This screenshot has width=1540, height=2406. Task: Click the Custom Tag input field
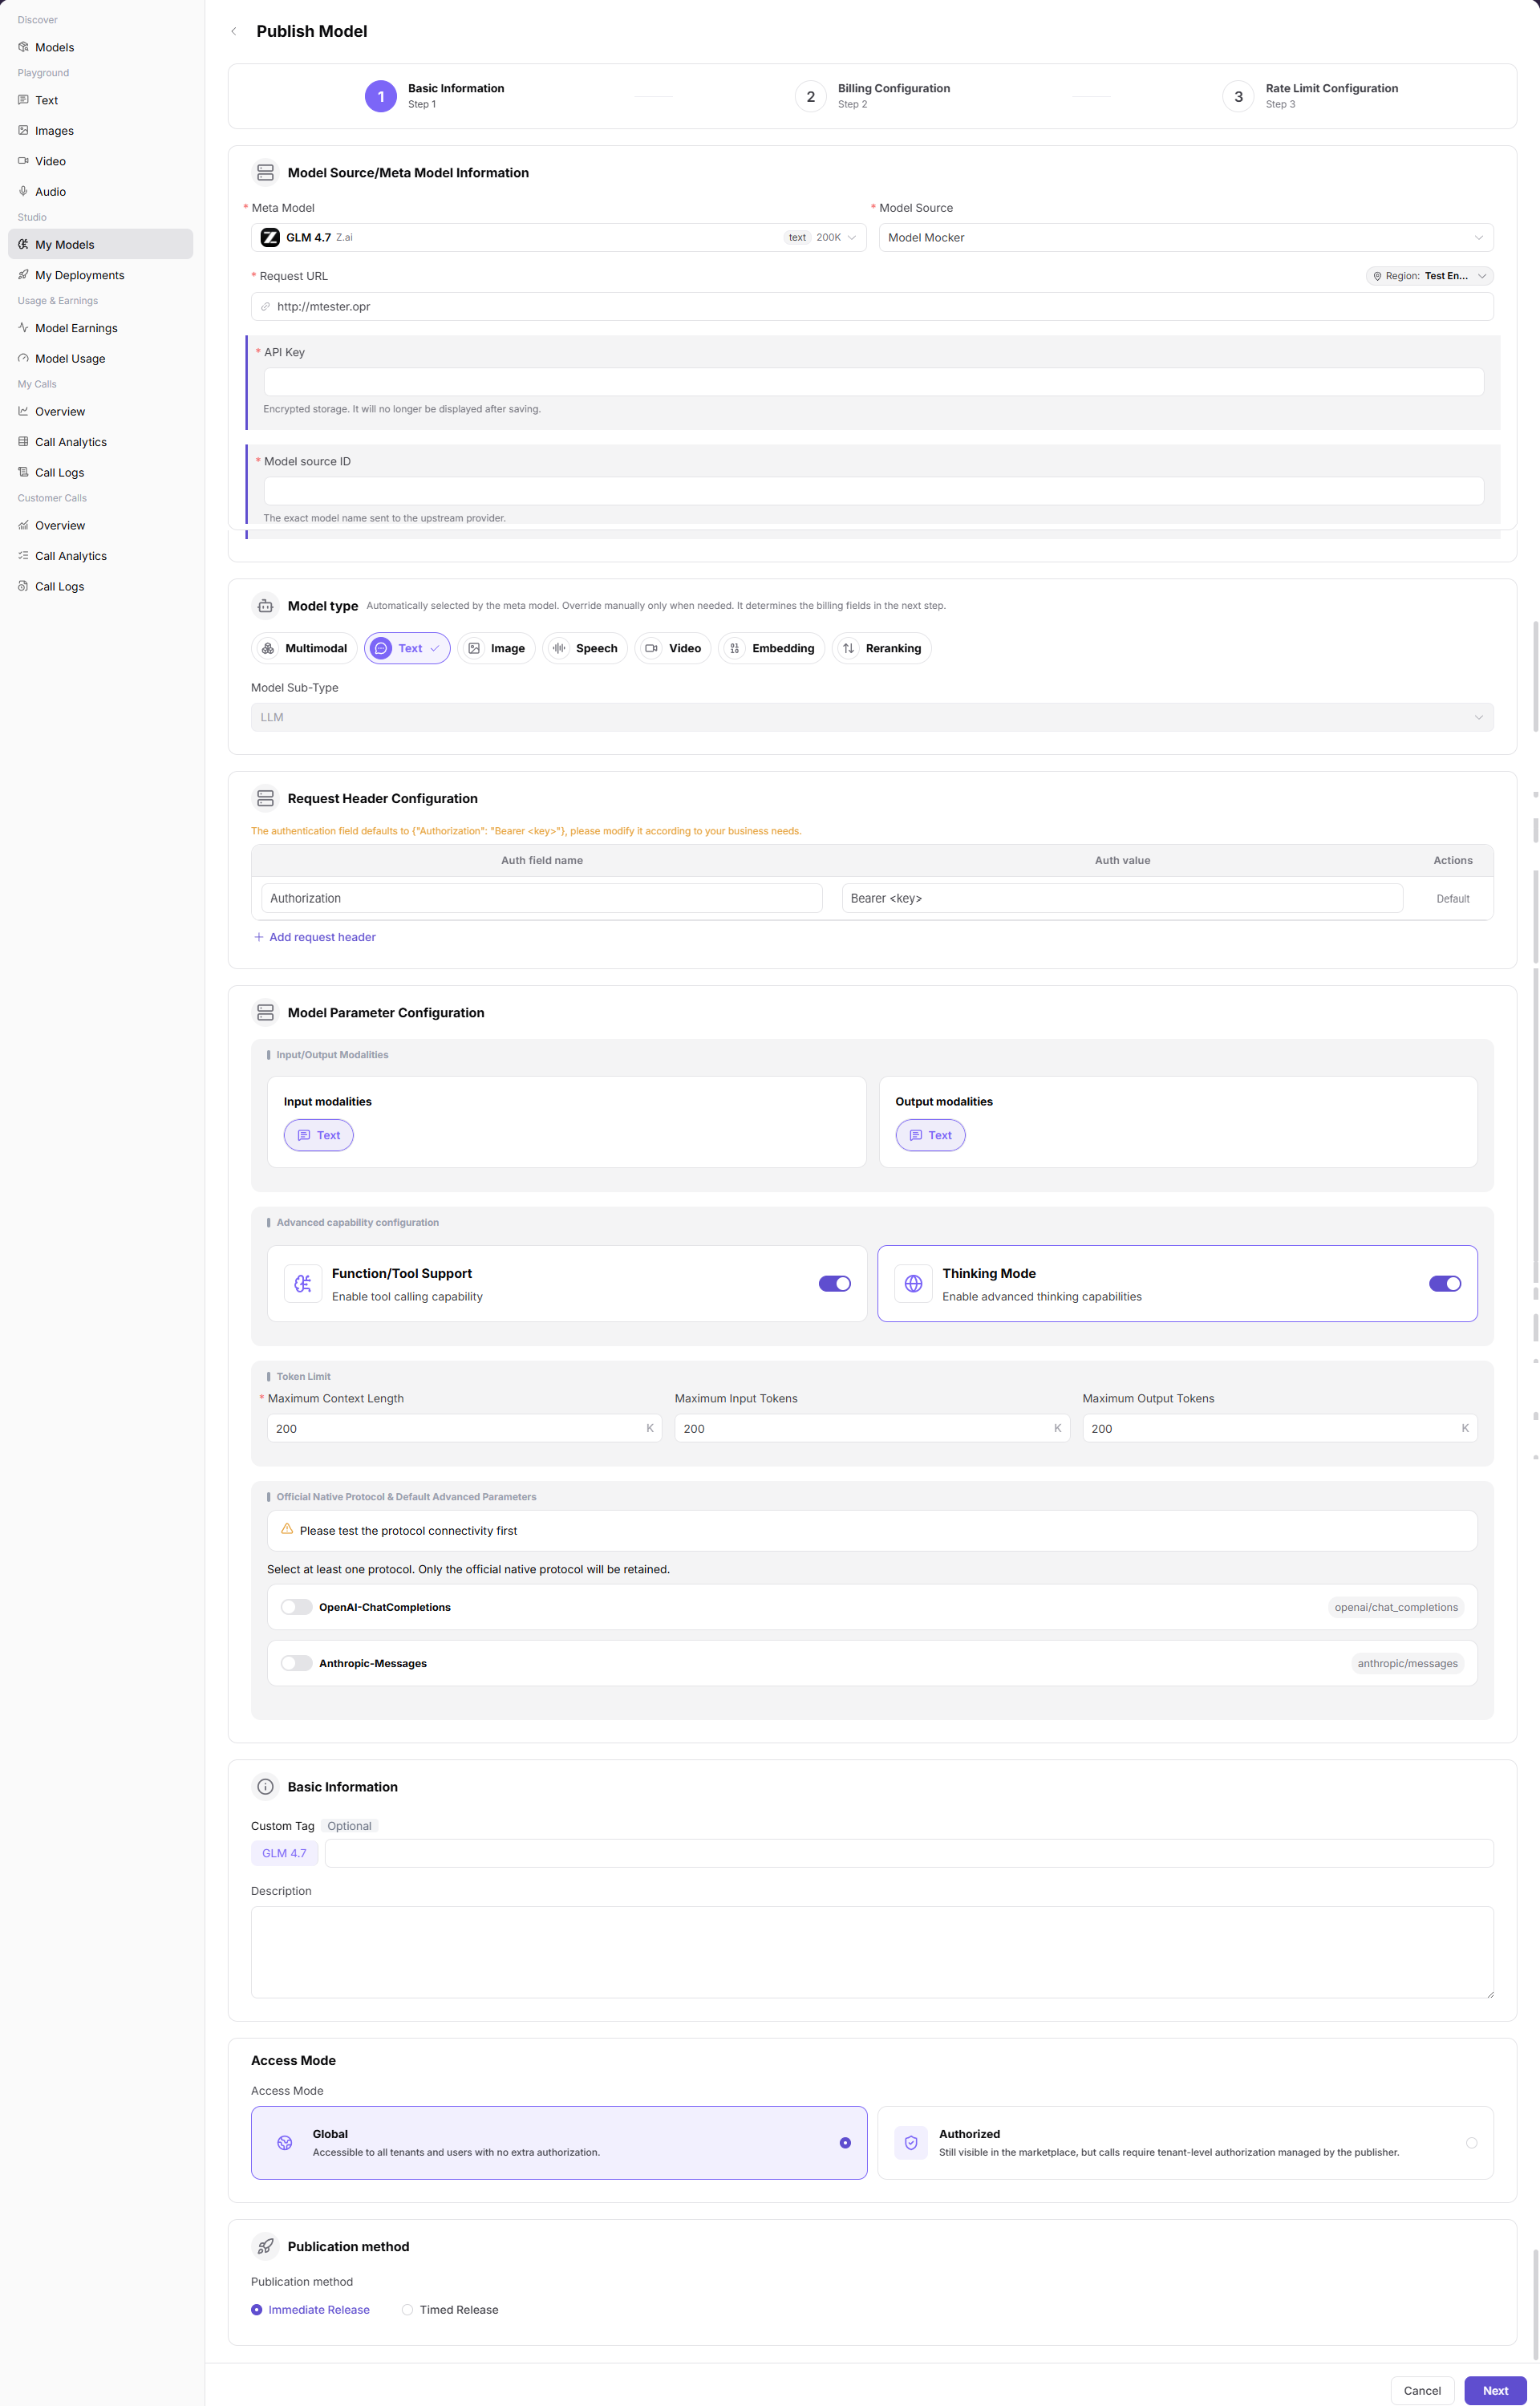[909, 1853]
